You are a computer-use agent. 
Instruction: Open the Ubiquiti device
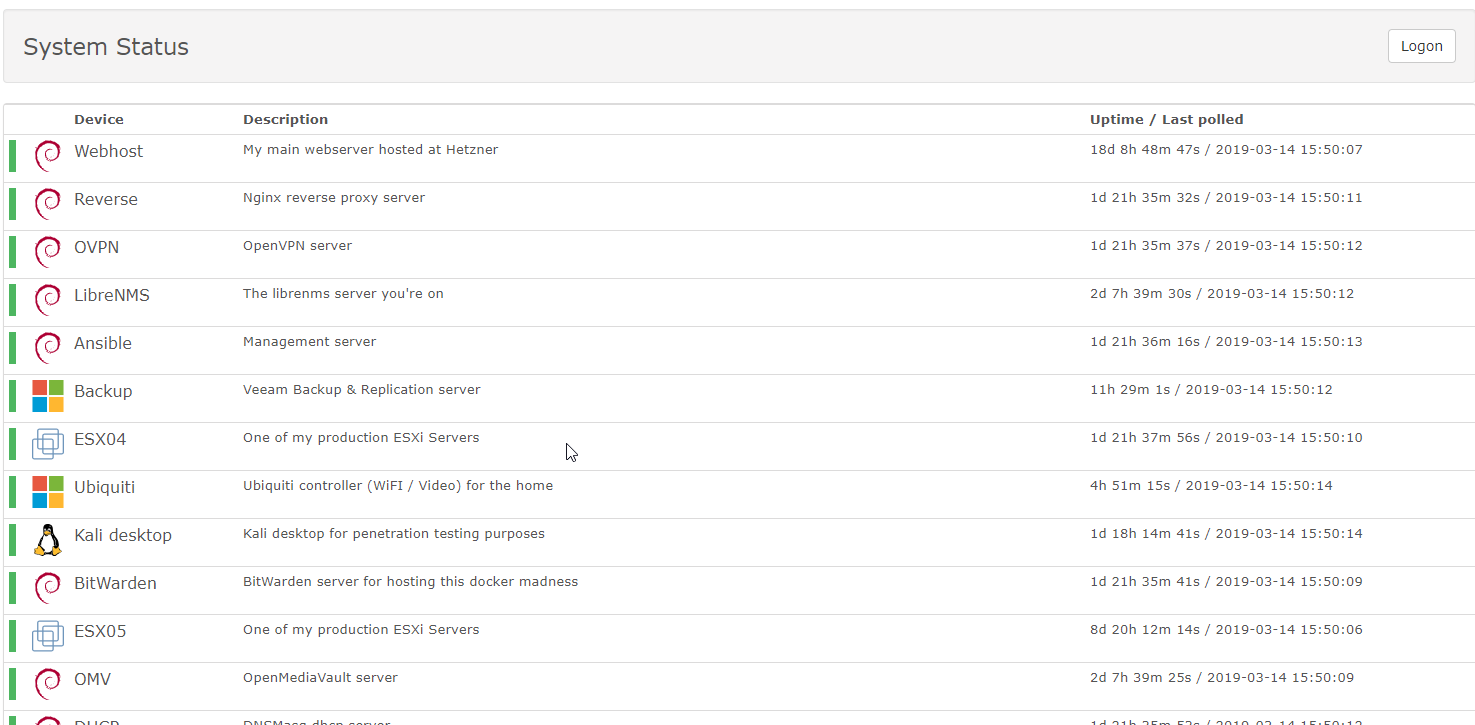[x=104, y=487]
